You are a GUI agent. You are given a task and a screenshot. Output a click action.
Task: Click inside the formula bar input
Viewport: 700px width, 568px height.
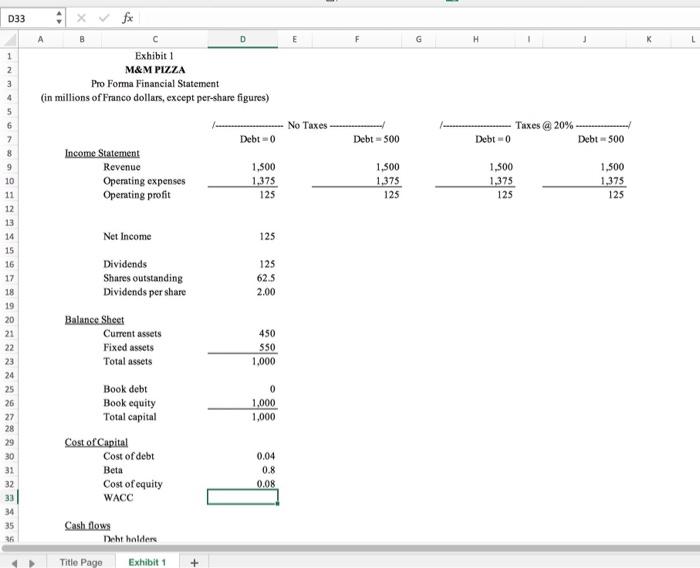(x=420, y=18)
